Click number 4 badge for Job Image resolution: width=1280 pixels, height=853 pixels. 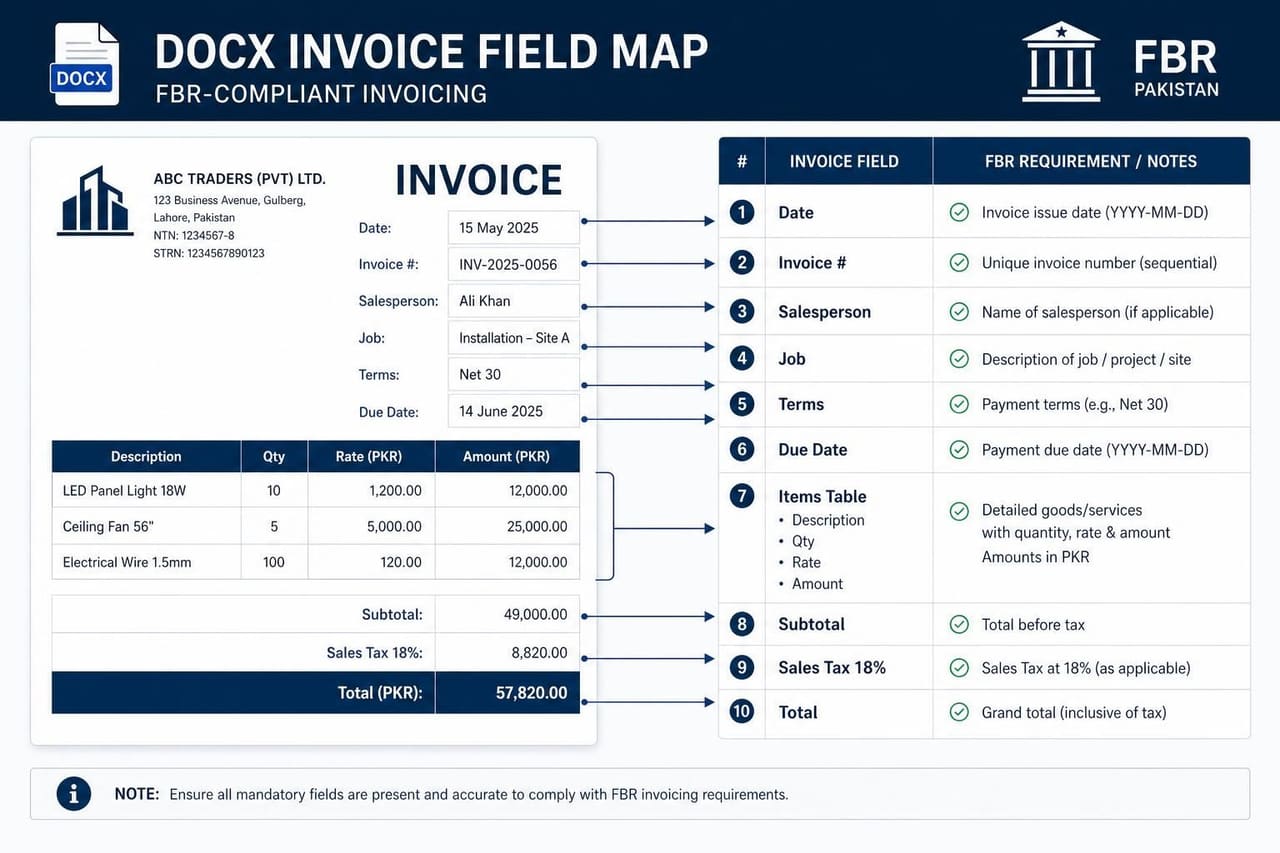coord(742,358)
